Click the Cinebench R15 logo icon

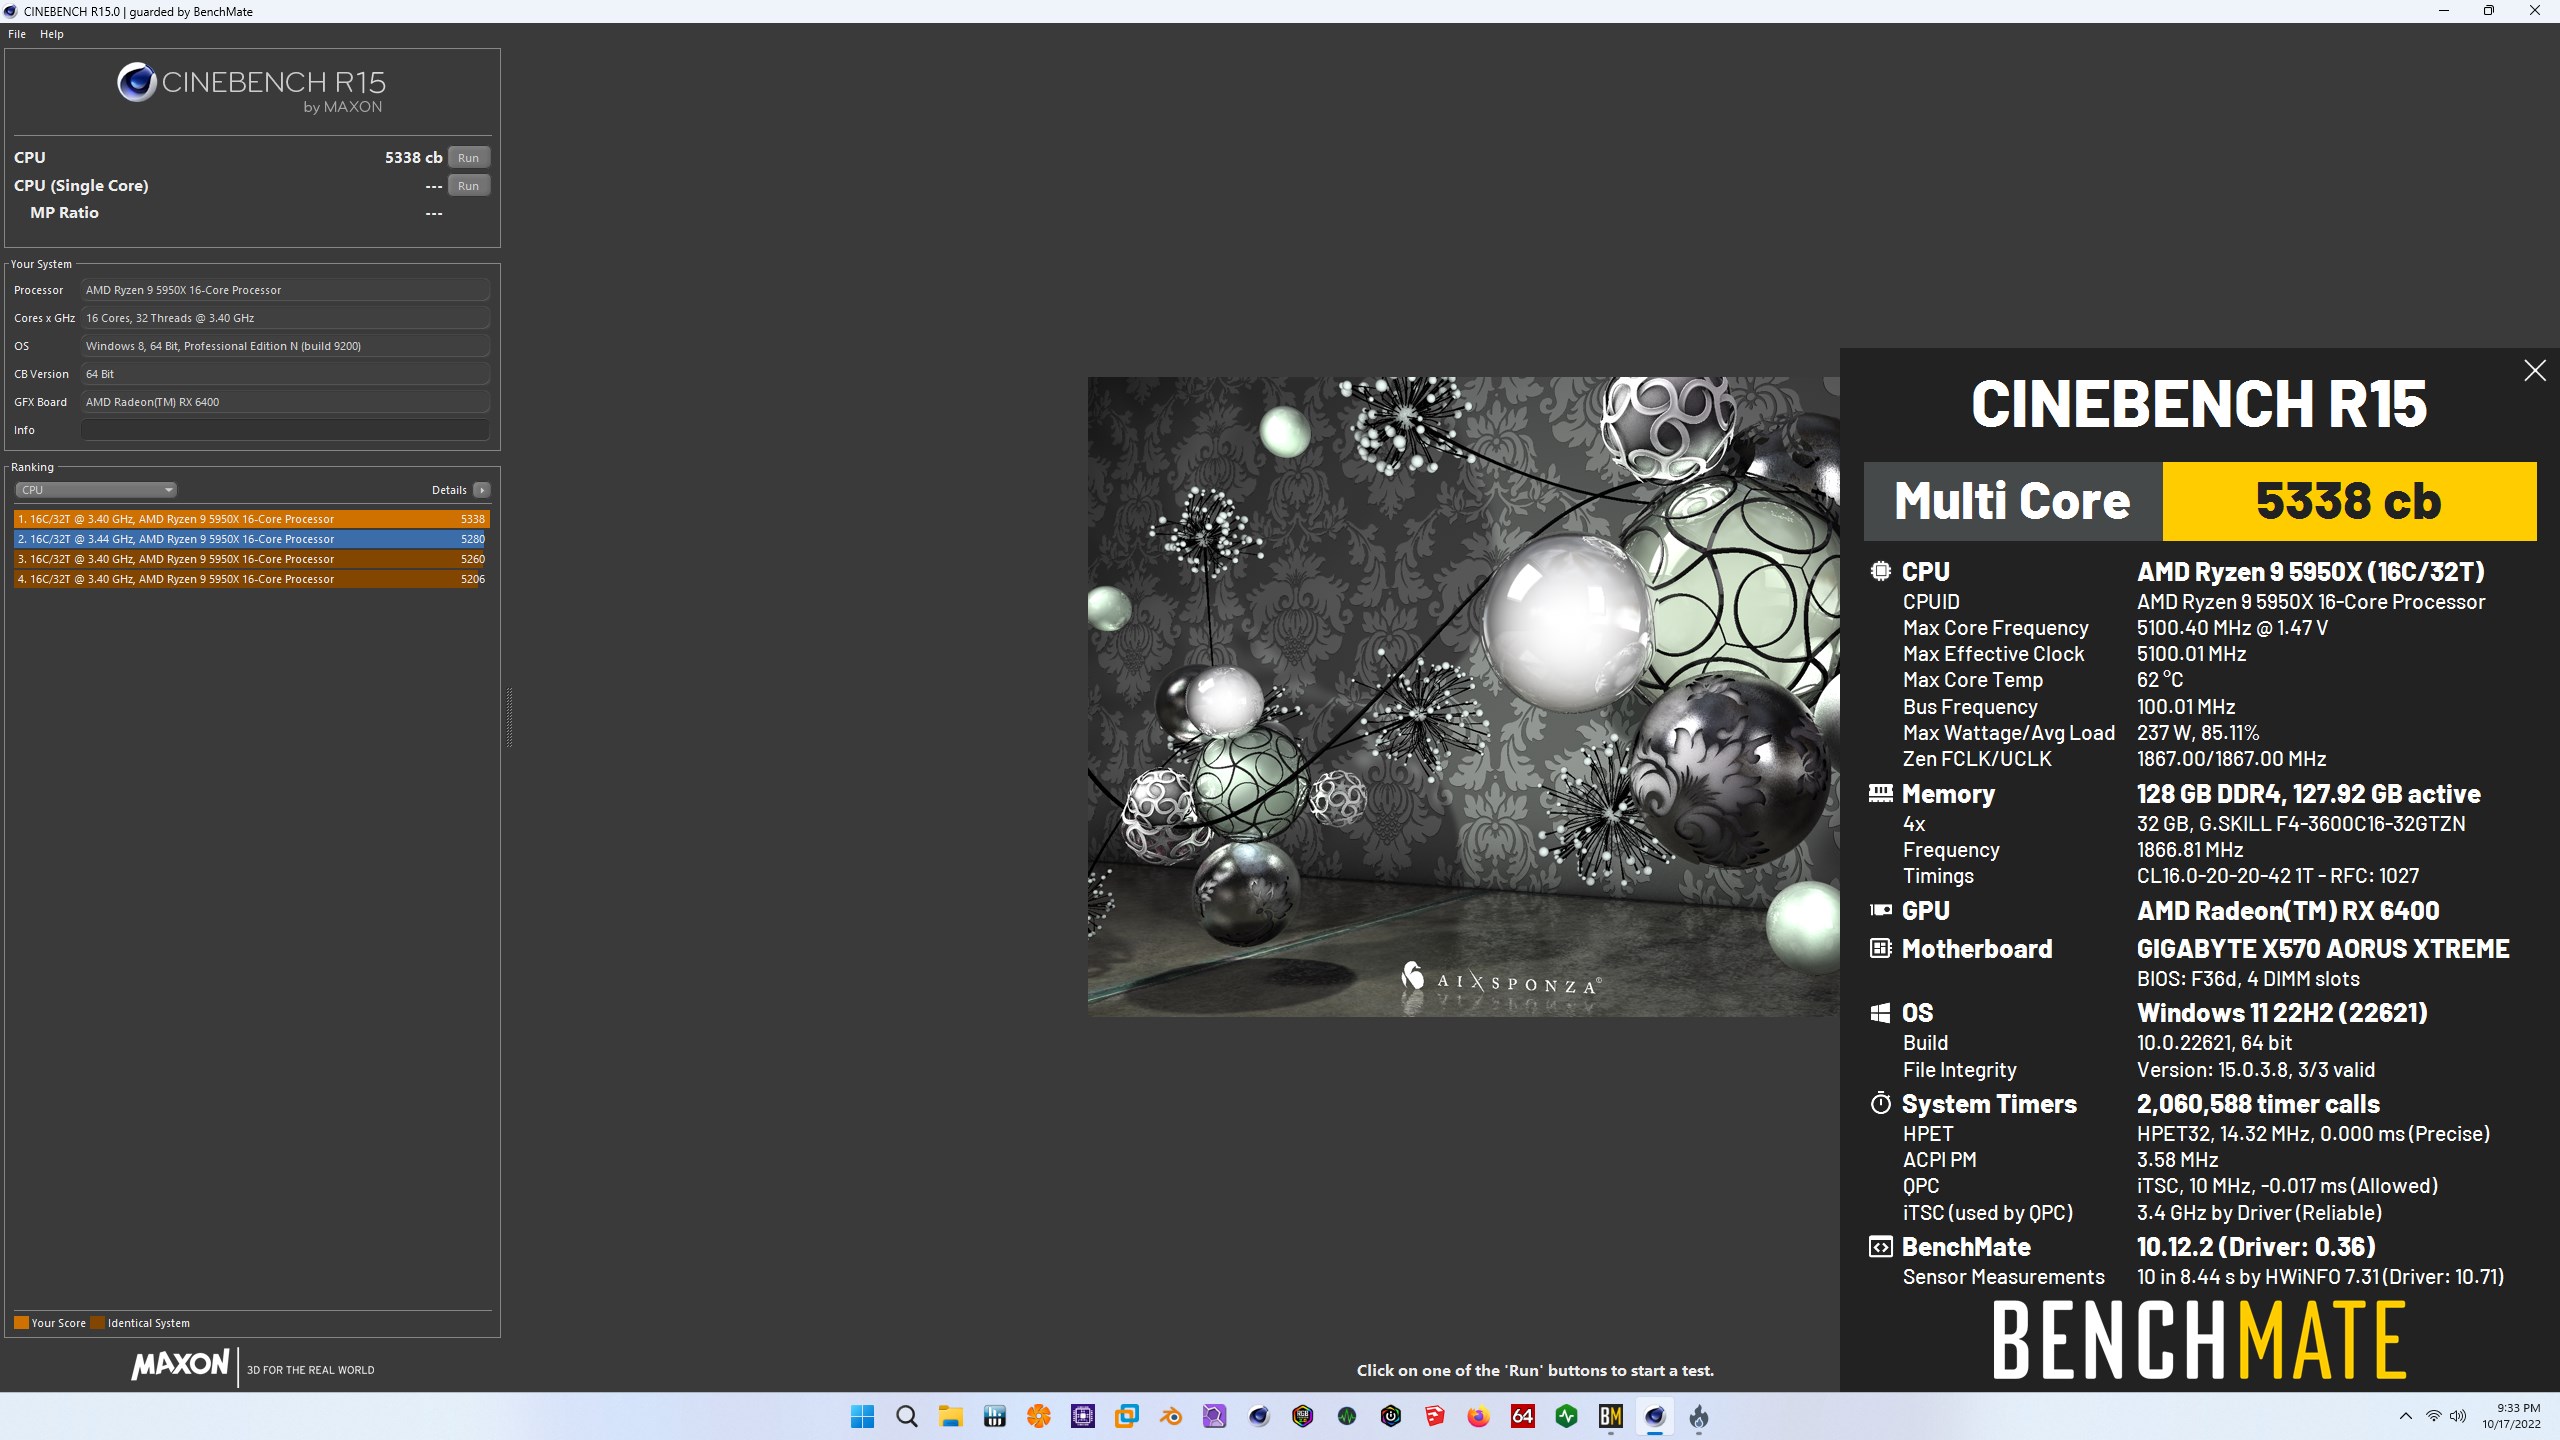point(136,82)
